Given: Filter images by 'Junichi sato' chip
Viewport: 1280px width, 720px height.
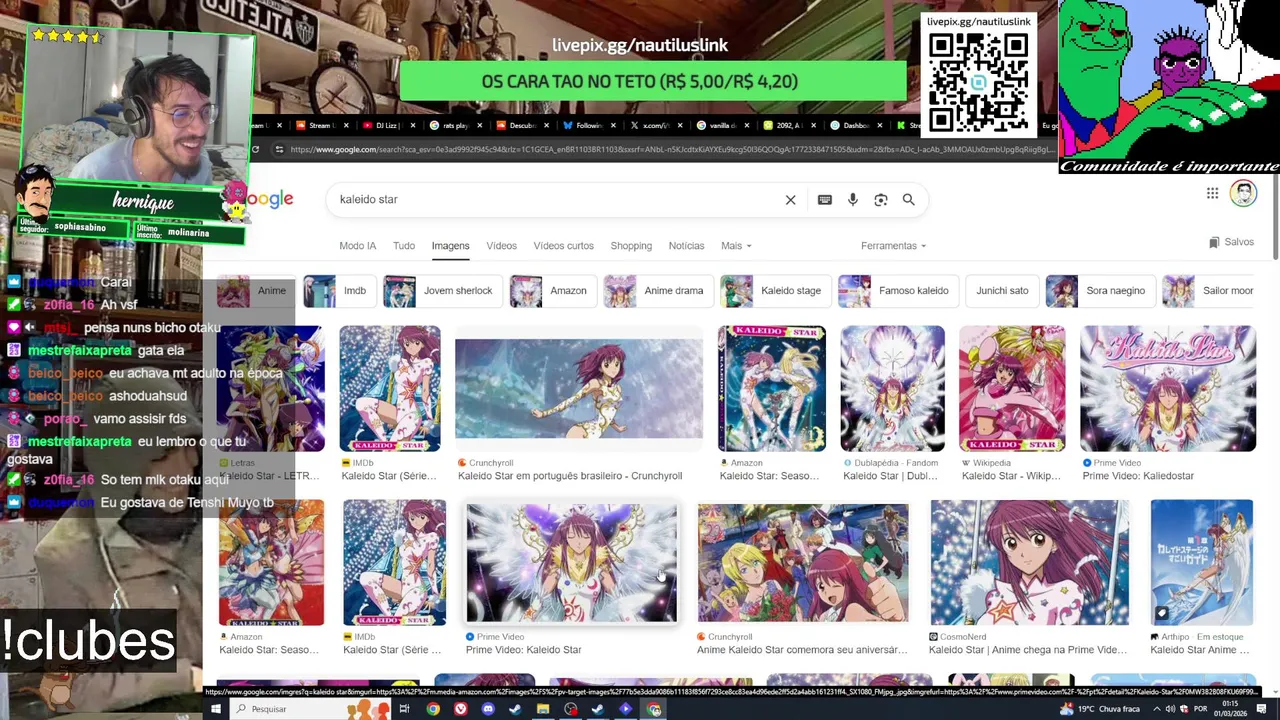Looking at the screenshot, I should pos(1002,291).
